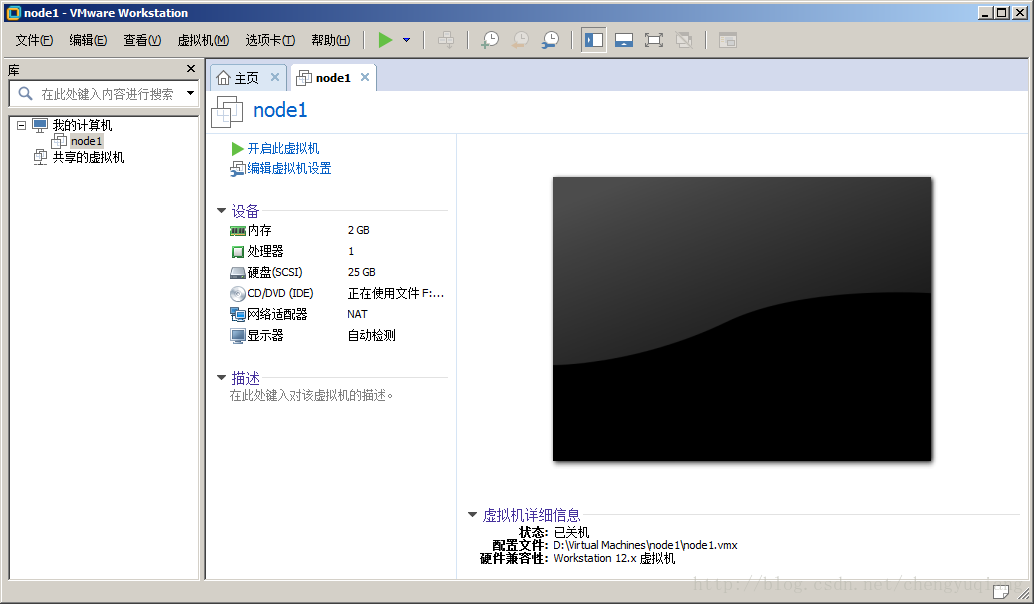Click the 硬盘(SCSI) hard disk device
This screenshot has height=604, width=1034.
pyautogui.click(x=274, y=272)
